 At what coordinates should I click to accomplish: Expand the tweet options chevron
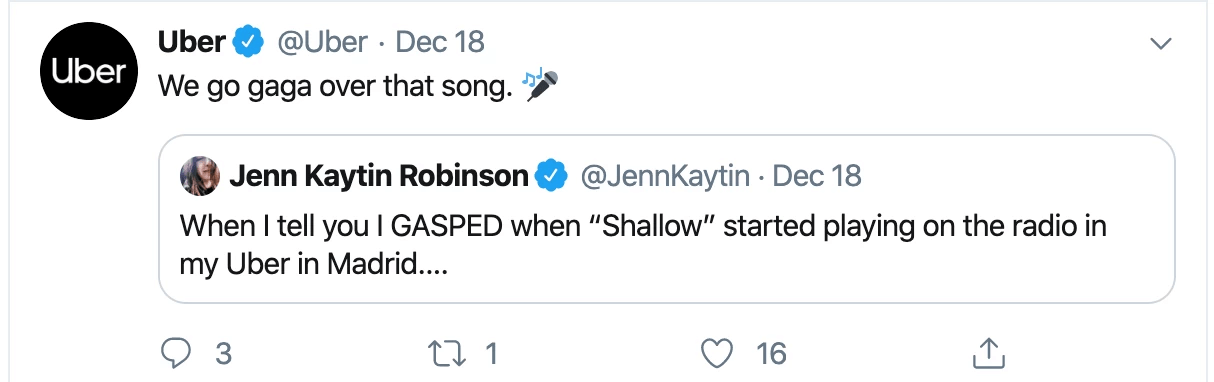click(x=1160, y=43)
